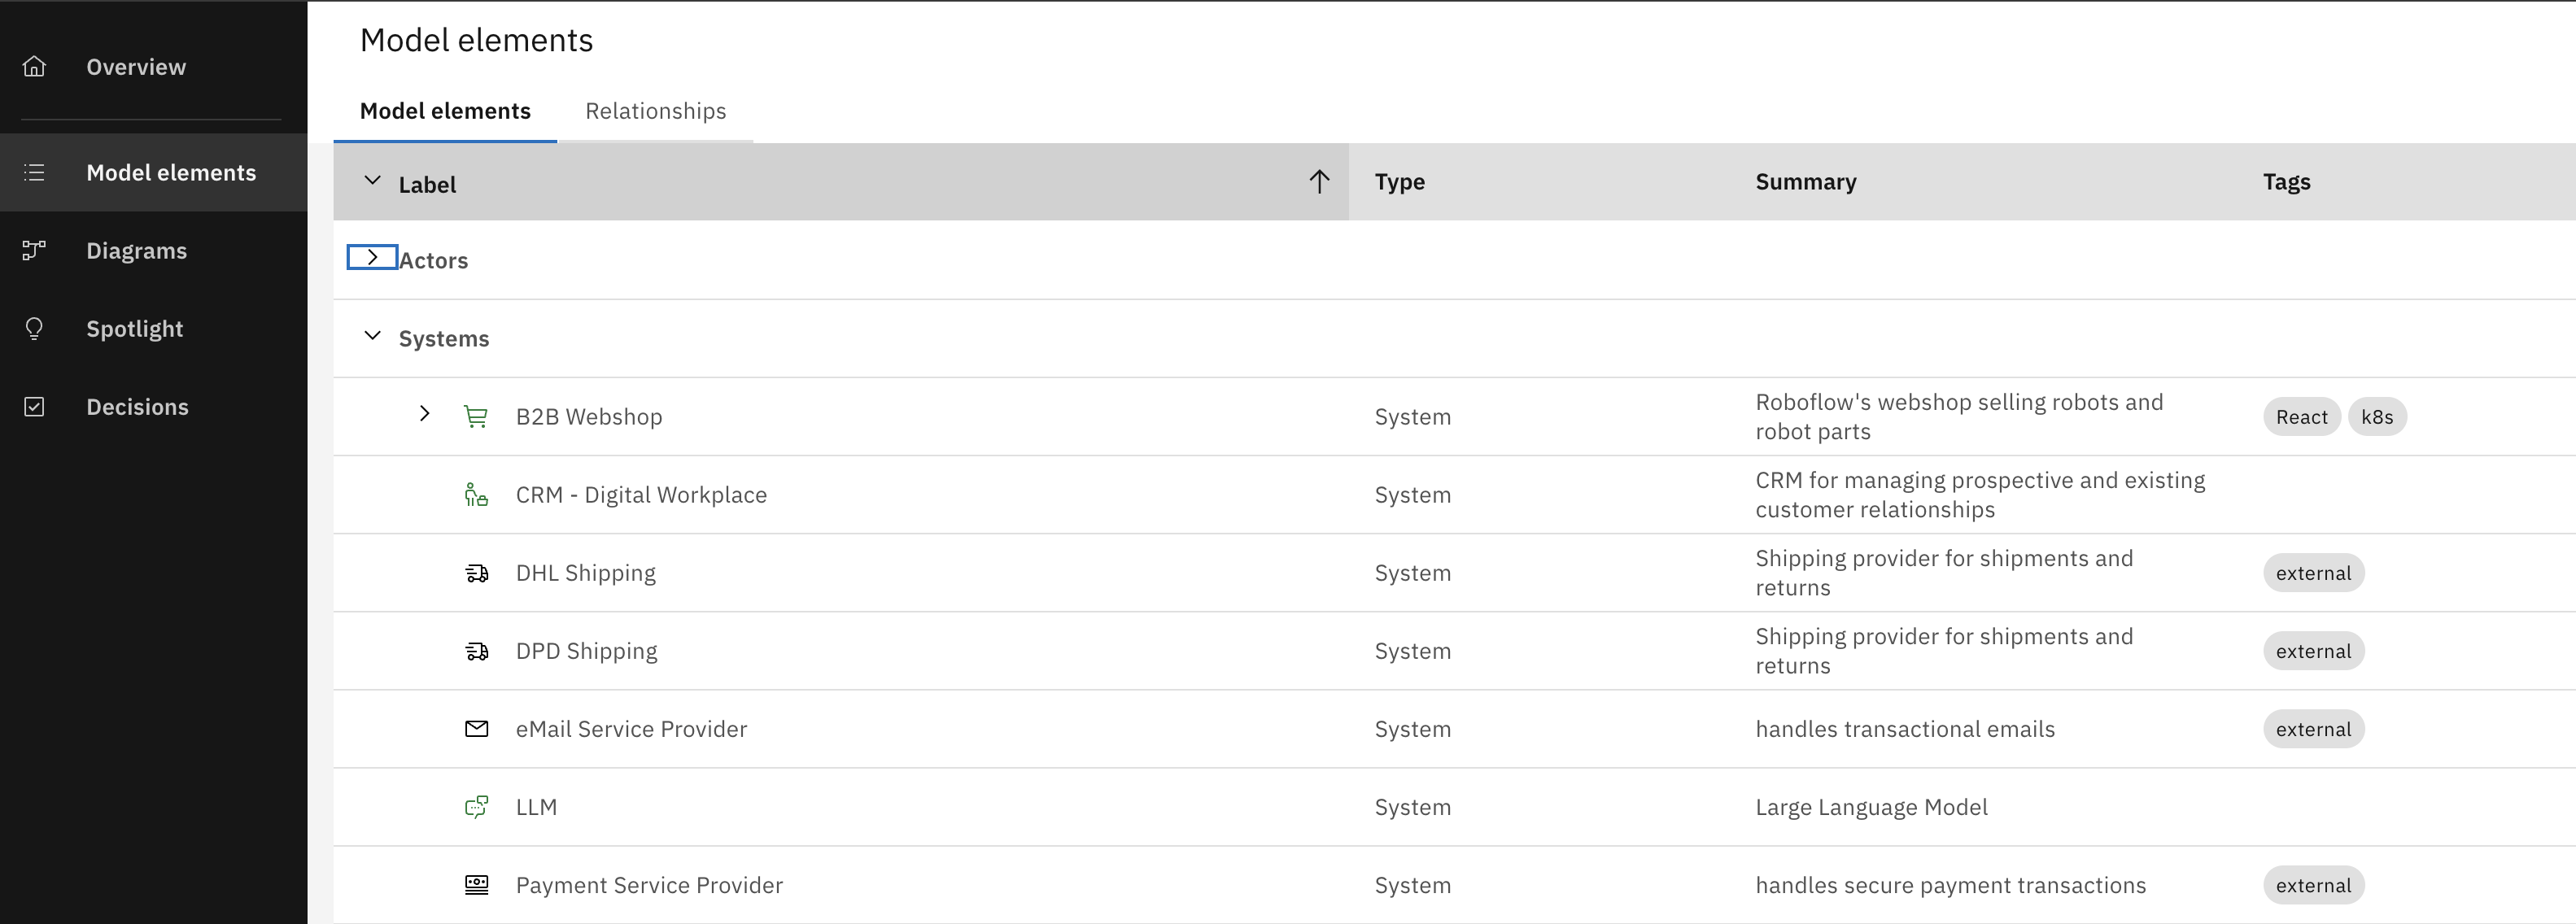Expand the Actors group

(x=372, y=258)
